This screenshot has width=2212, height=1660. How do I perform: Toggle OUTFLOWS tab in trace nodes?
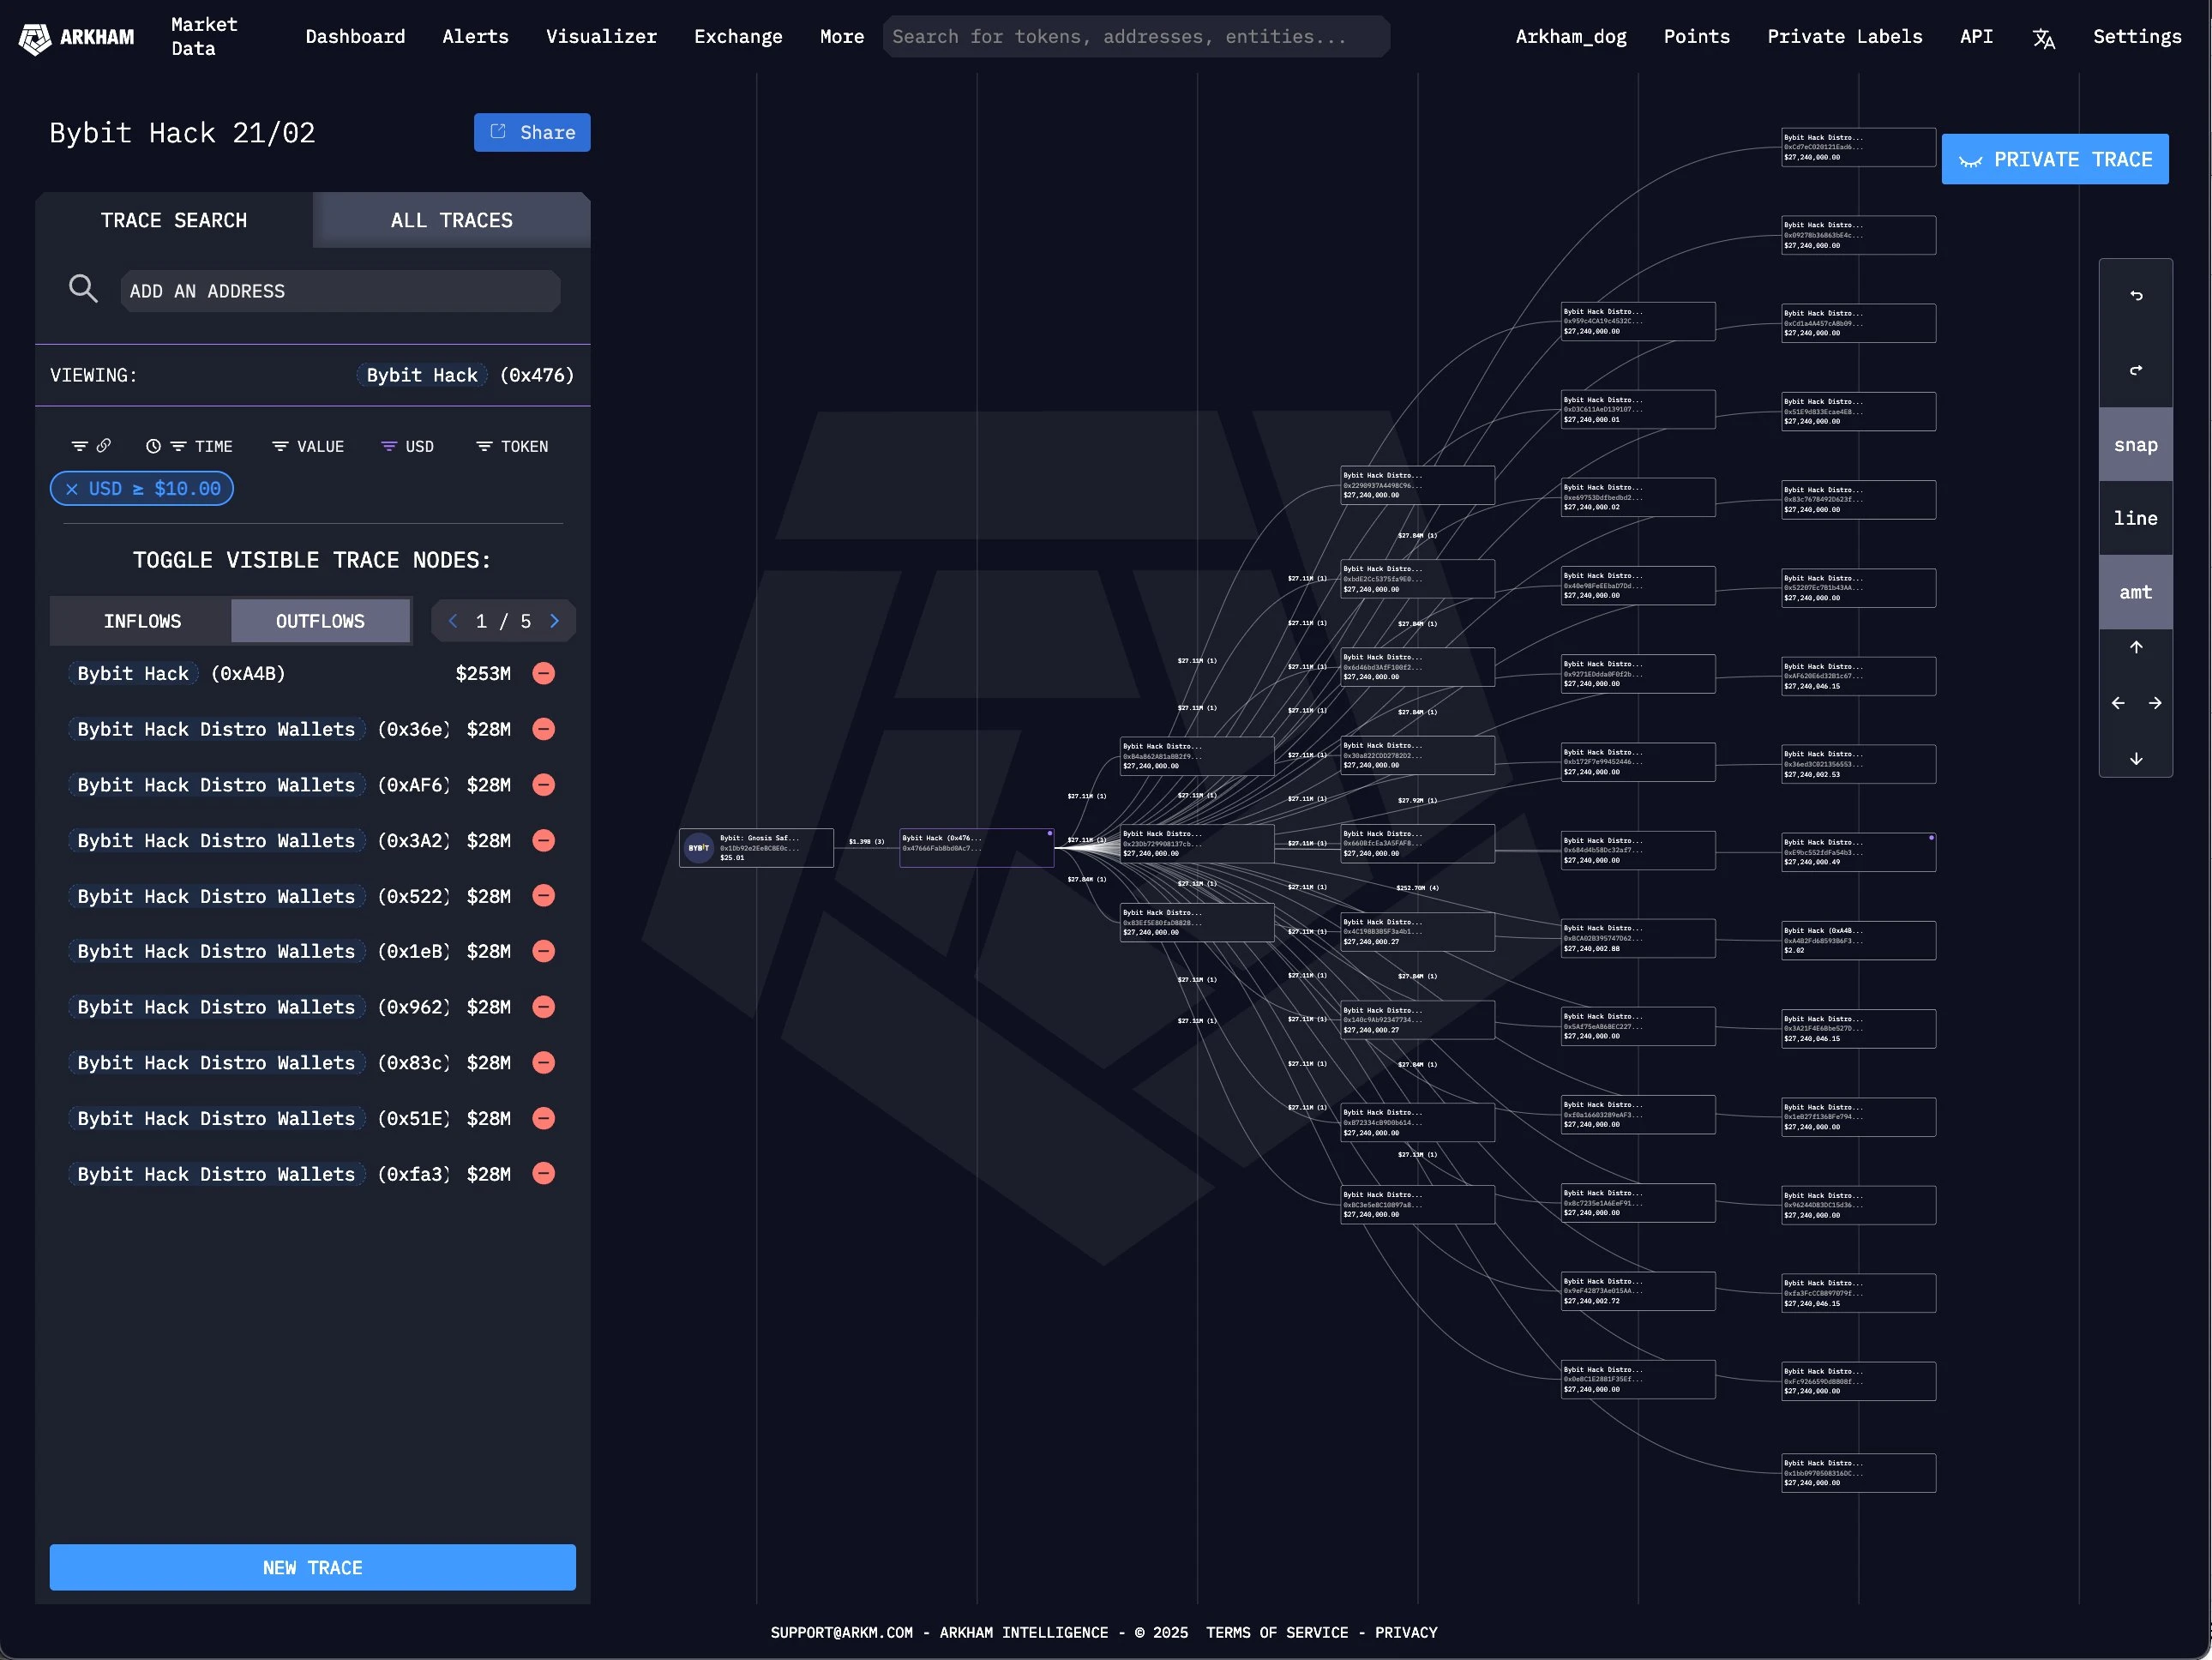(319, 621)
